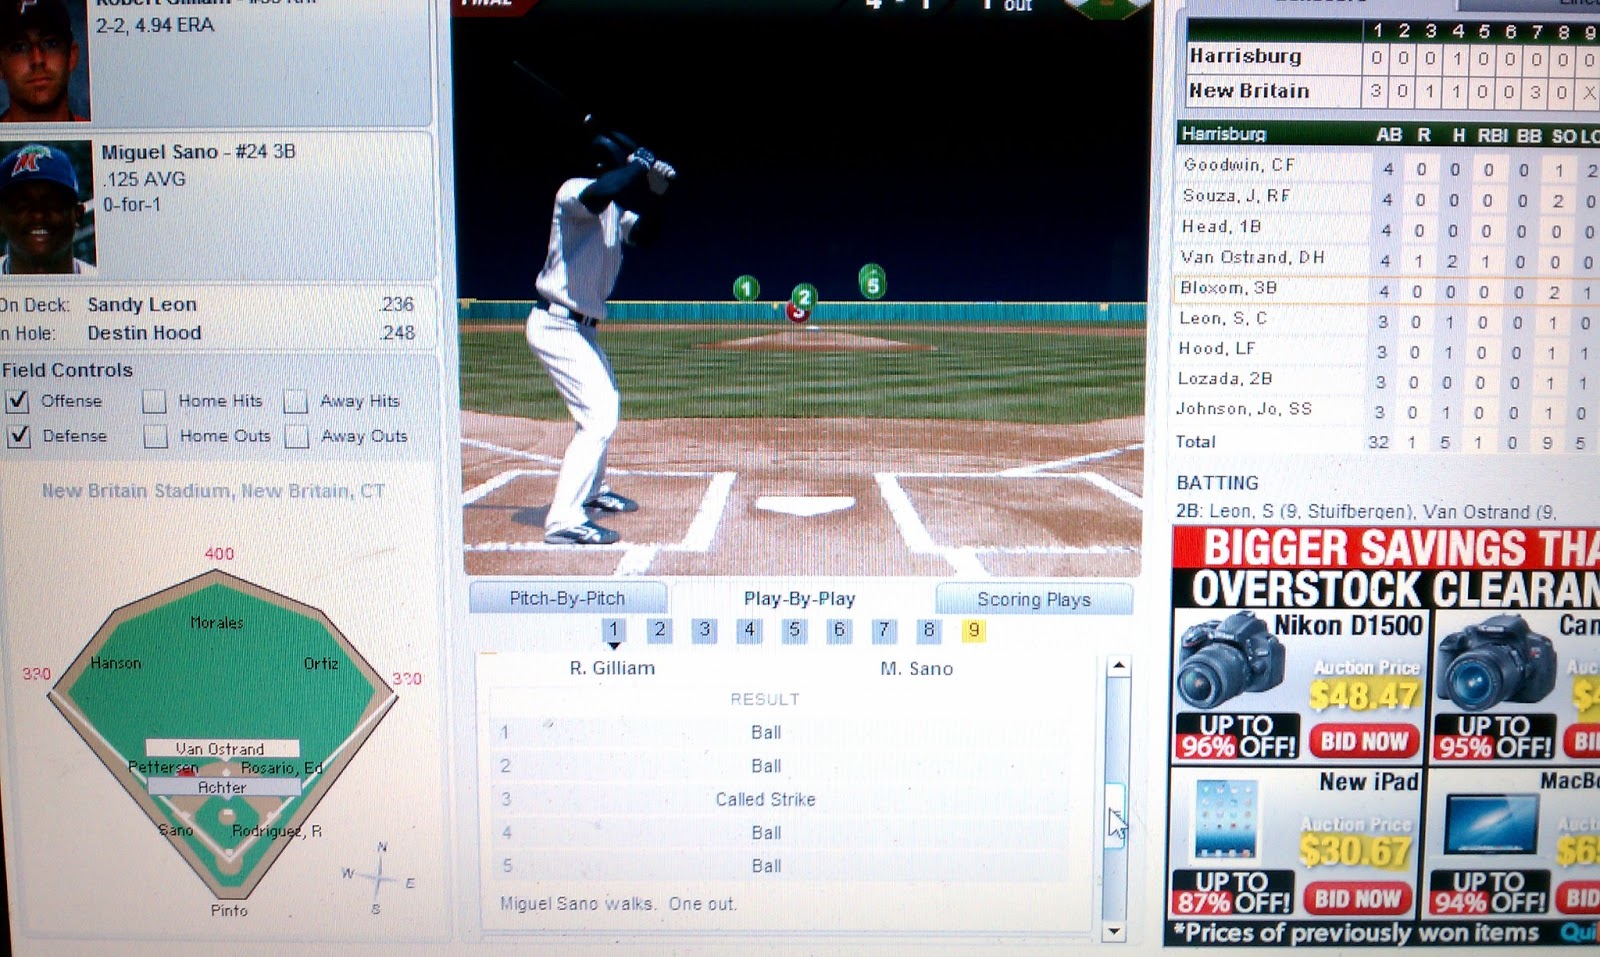Select inning 5 button

[794, 630]
